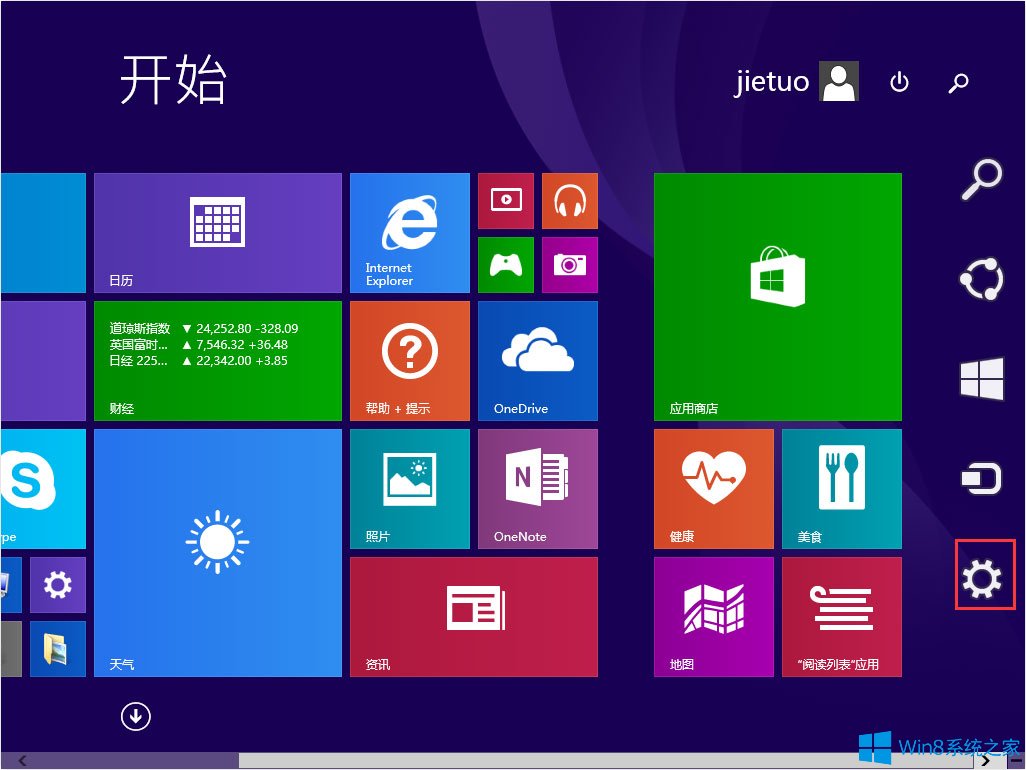Click the power button next to user

pos(899,82)
